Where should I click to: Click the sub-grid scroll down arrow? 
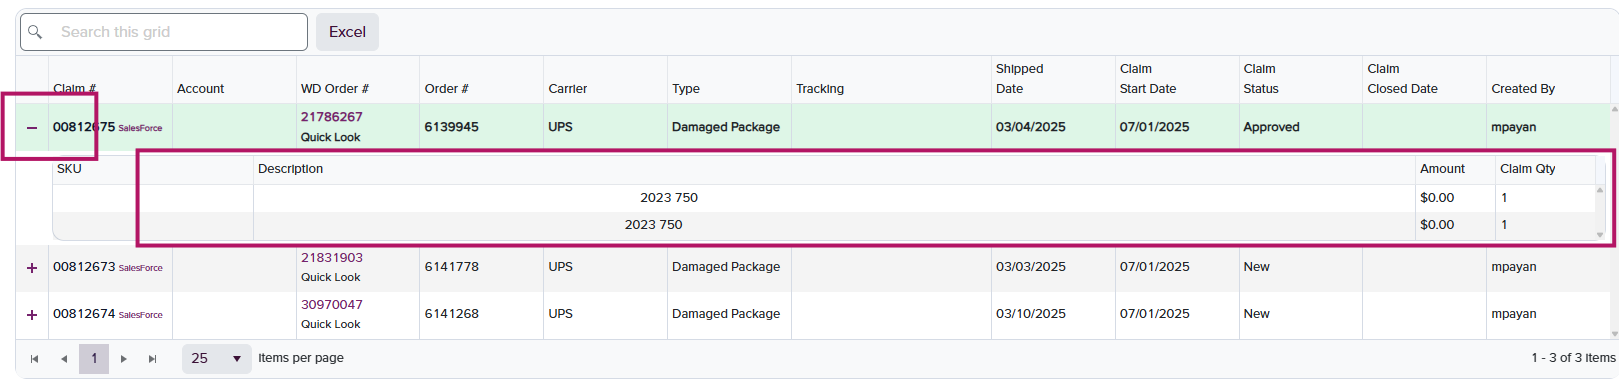(1600, 235)
